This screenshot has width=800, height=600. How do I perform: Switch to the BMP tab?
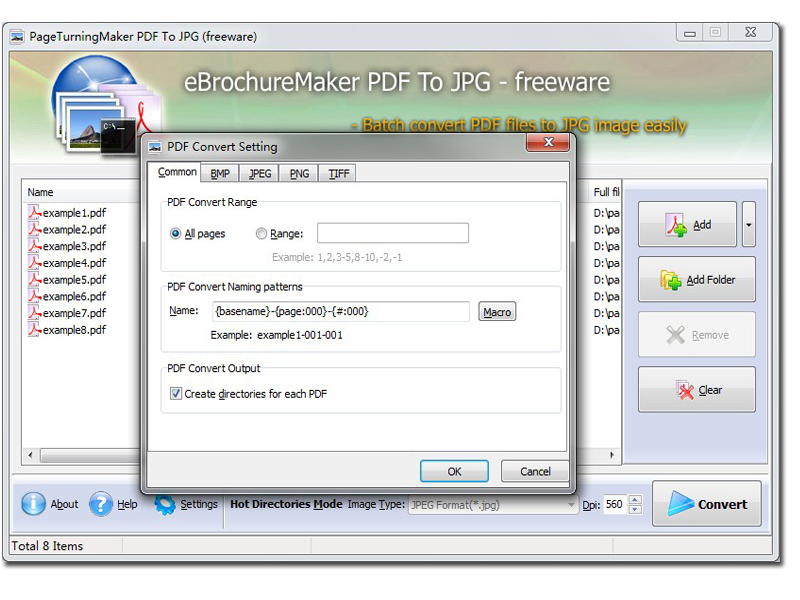[x=220, y=173]
